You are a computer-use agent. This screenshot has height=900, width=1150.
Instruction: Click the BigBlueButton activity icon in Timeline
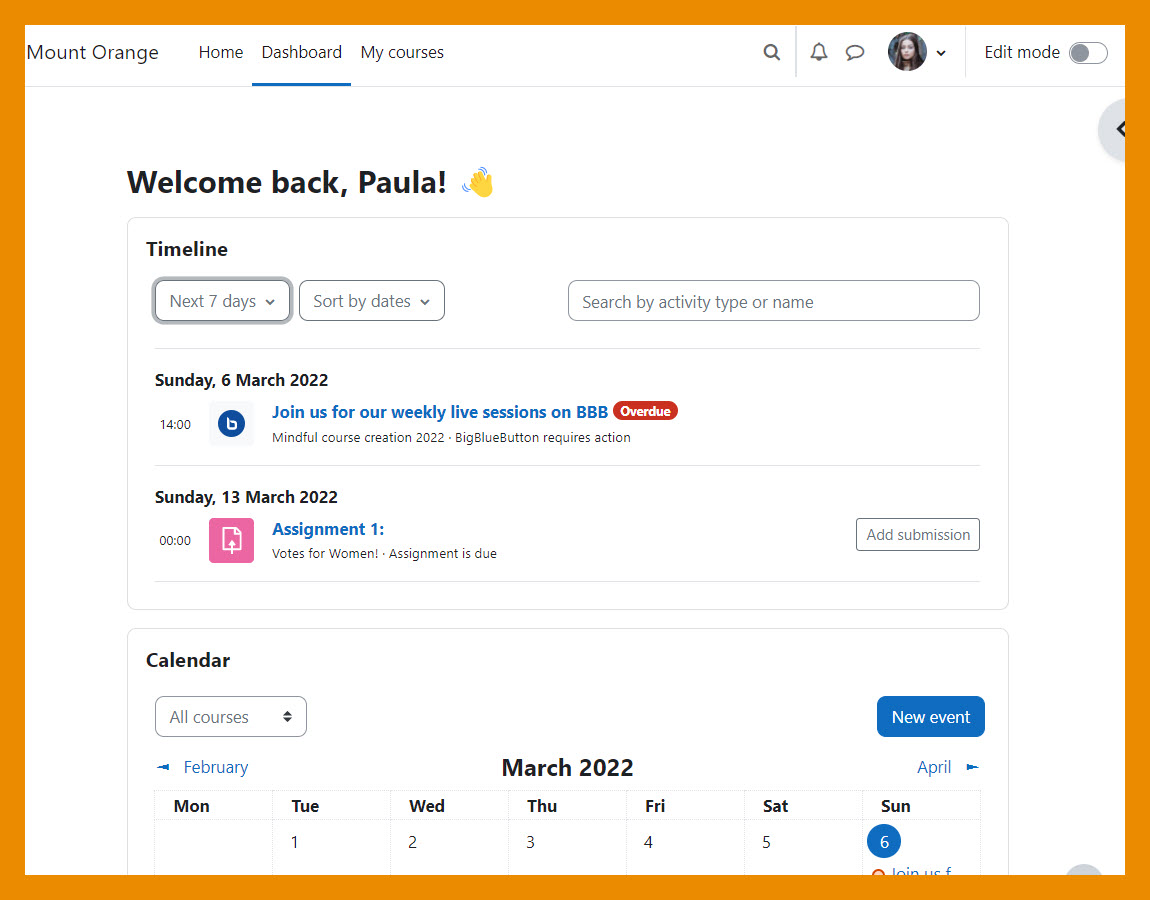pos(231,424)
